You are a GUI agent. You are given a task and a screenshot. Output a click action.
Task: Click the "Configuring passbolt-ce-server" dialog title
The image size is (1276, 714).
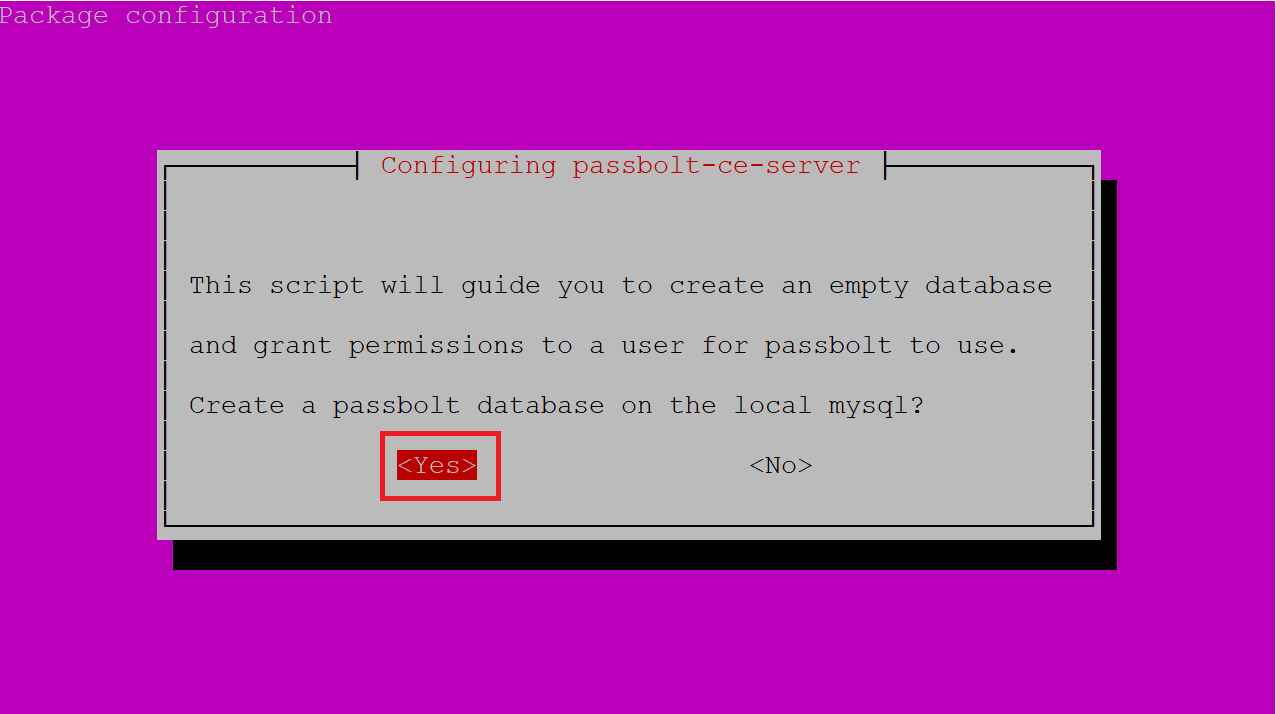(620, 165)
